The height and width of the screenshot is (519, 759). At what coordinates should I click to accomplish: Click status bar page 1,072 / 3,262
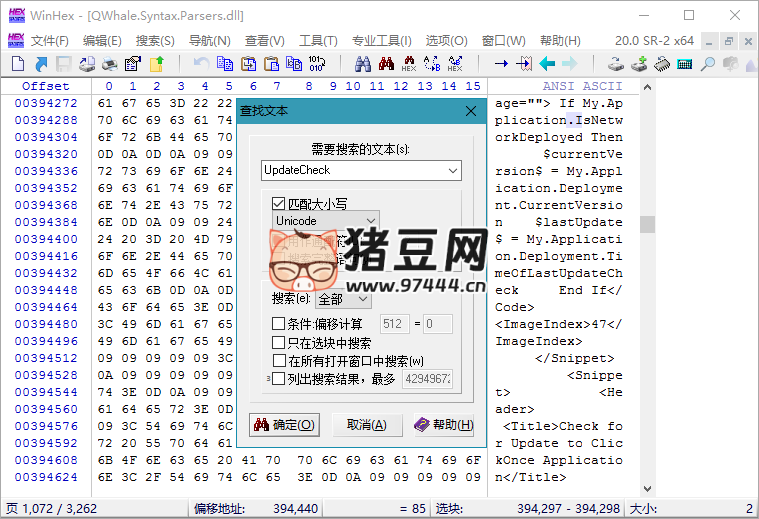(x=51, y=508)
